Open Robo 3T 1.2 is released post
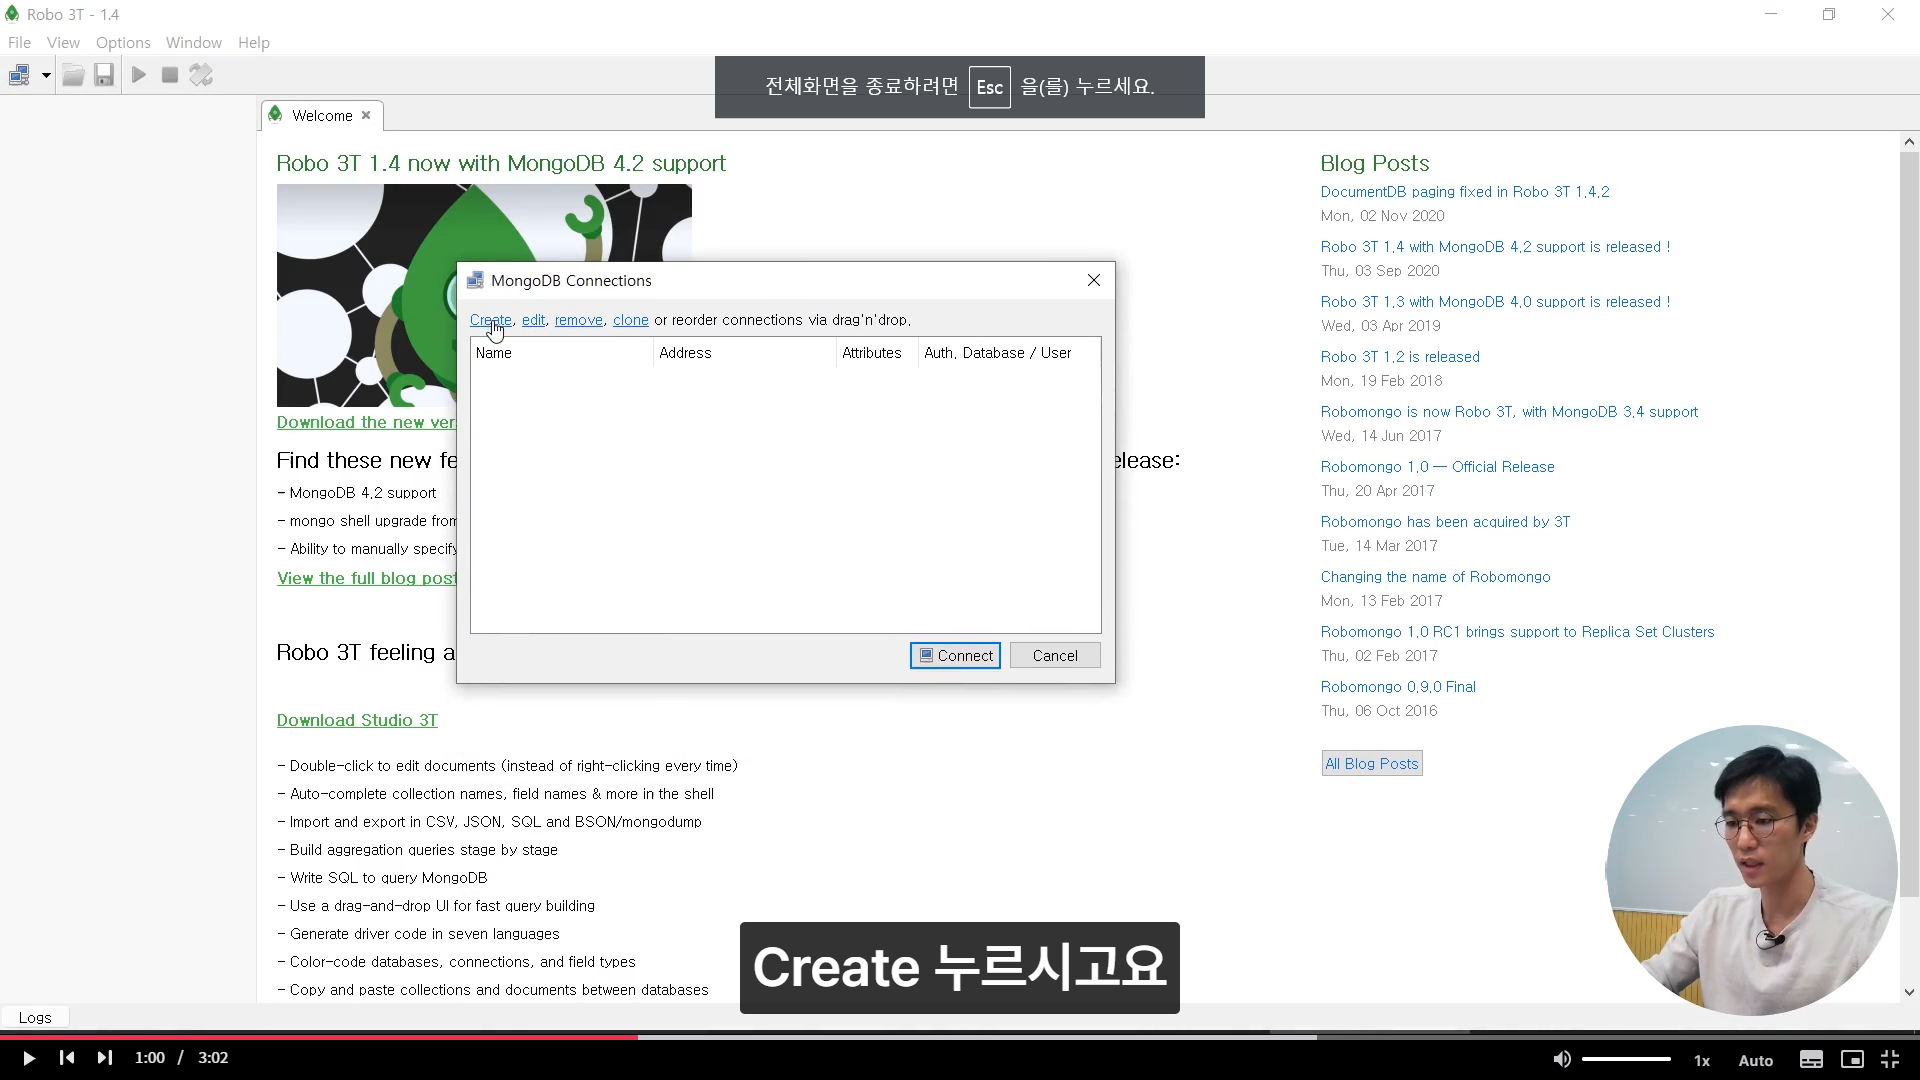Viewport: 1920px width, 1080px height. tap(1400, 357)
